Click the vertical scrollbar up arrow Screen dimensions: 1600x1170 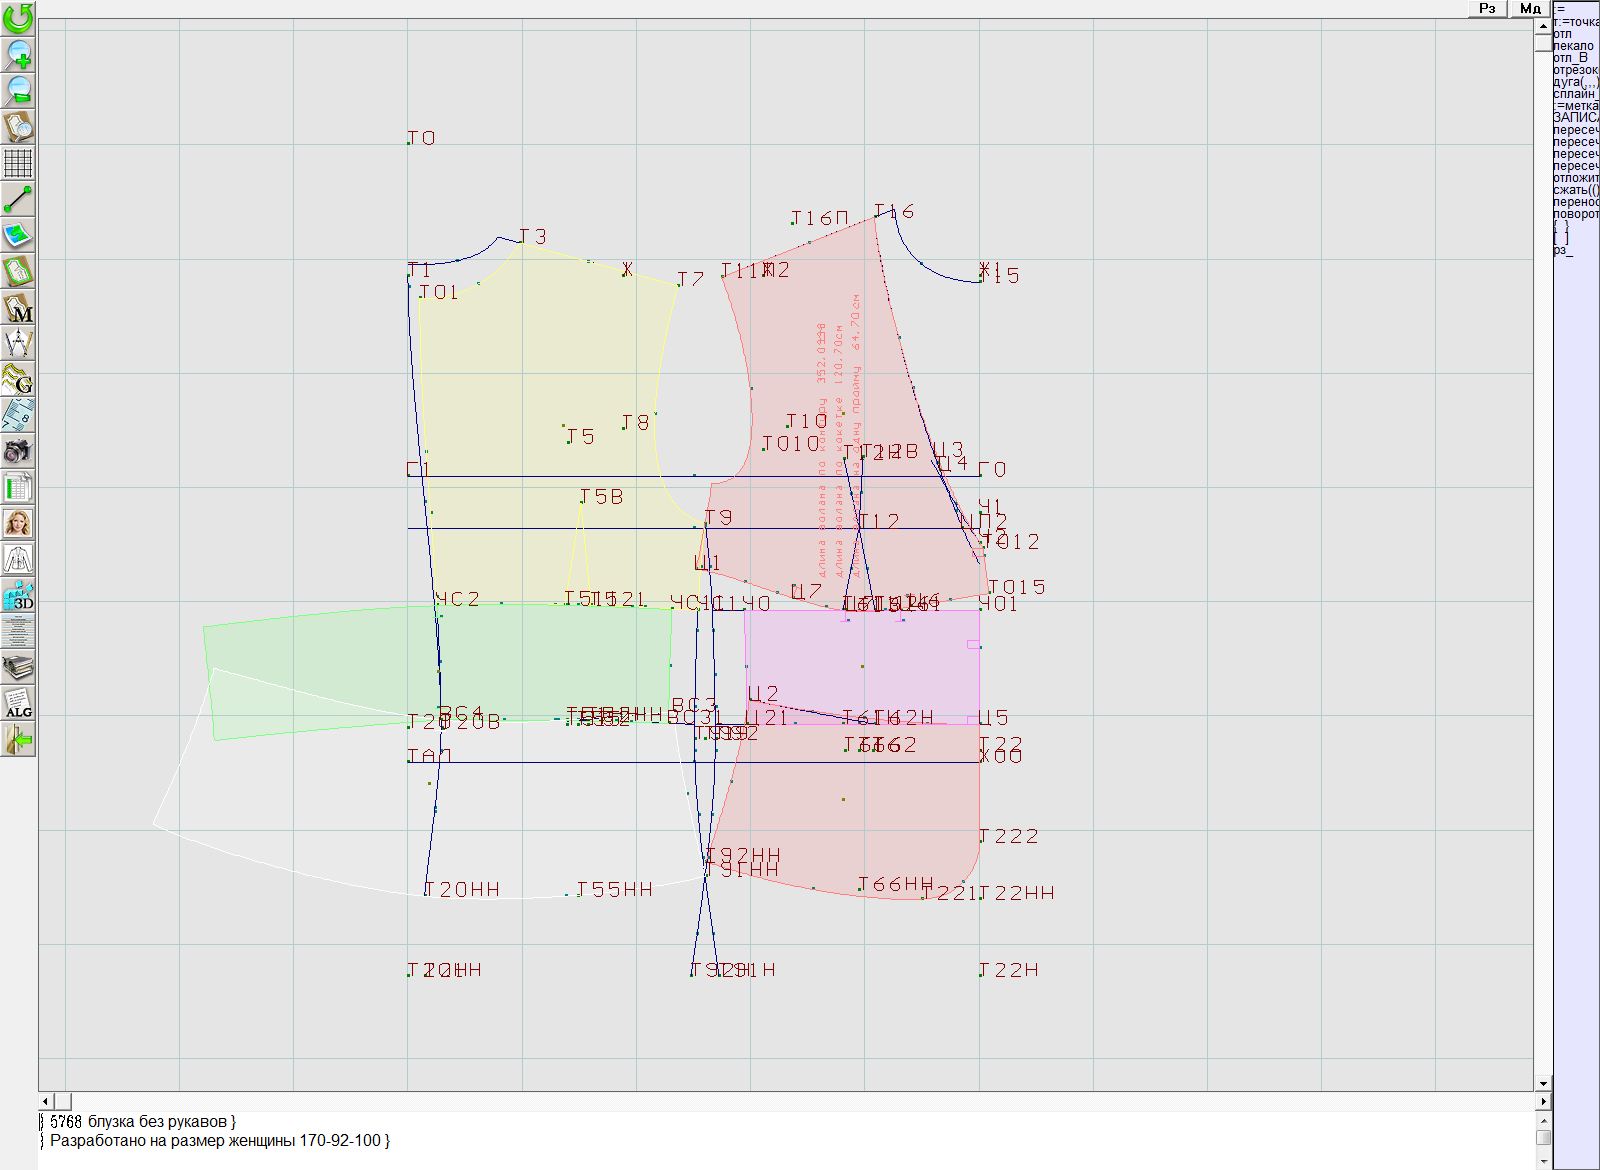pyautogui.click(x=1543, y=25)
